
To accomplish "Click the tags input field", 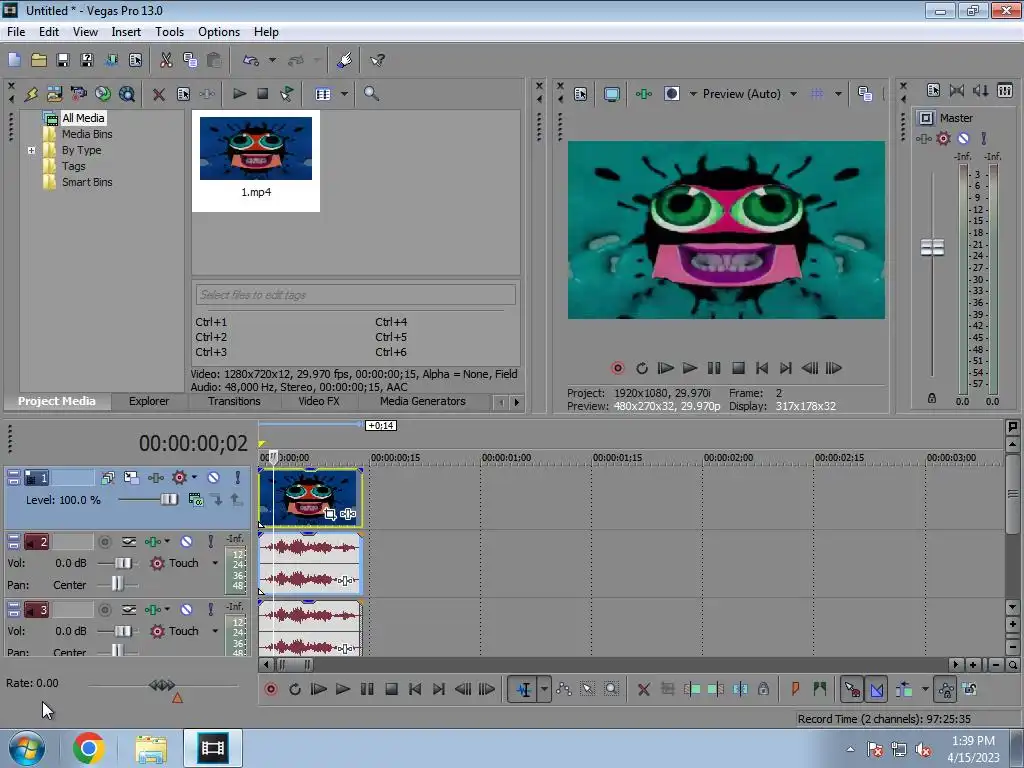I will coord(356,295).
